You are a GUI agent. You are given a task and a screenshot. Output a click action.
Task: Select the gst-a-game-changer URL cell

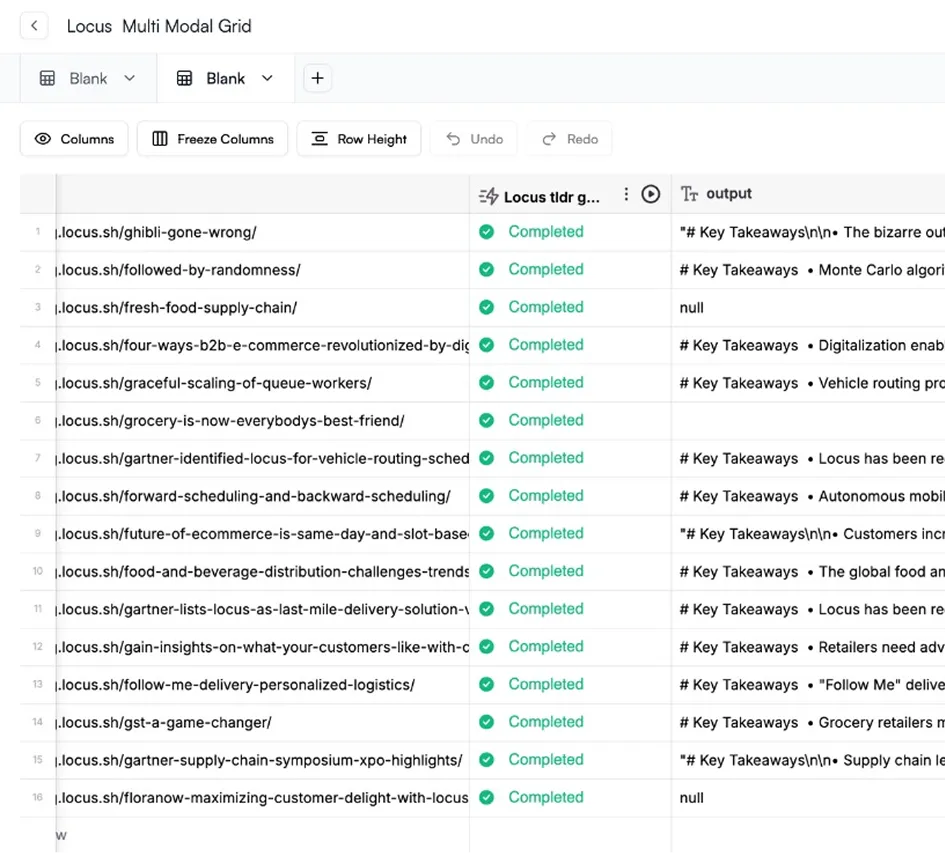click(263, 722)
